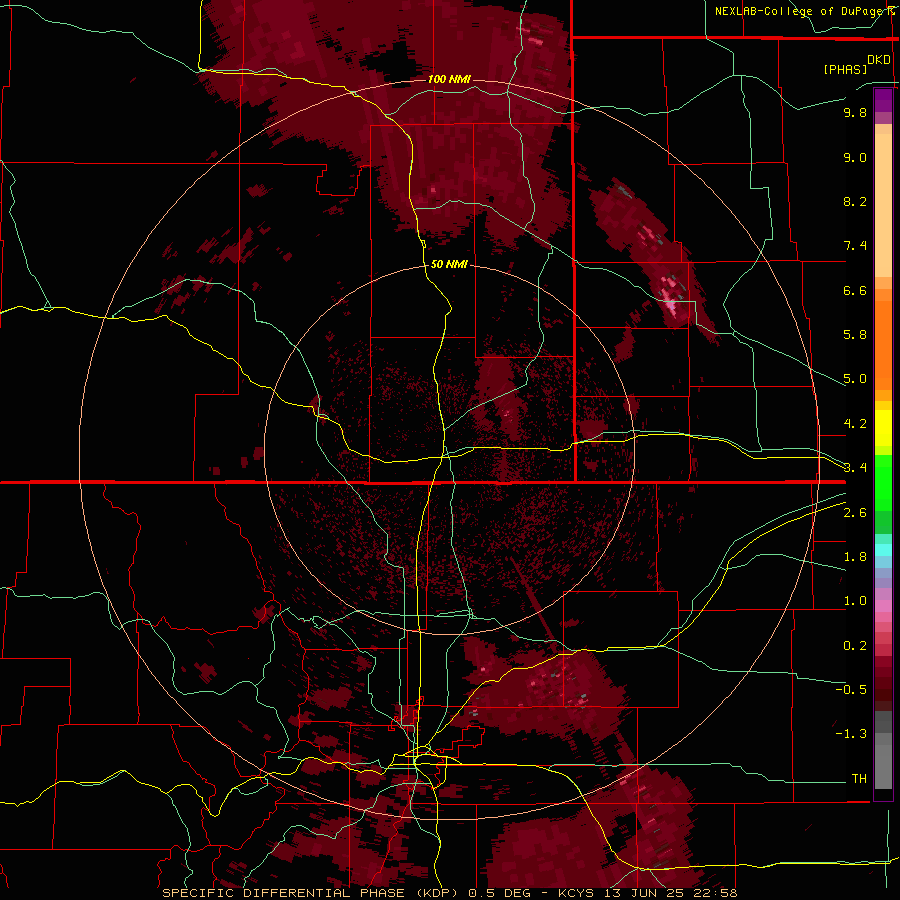The image size is (900, 900).
Task: Click the 5.8 value on the color scale
Action: 855,335
